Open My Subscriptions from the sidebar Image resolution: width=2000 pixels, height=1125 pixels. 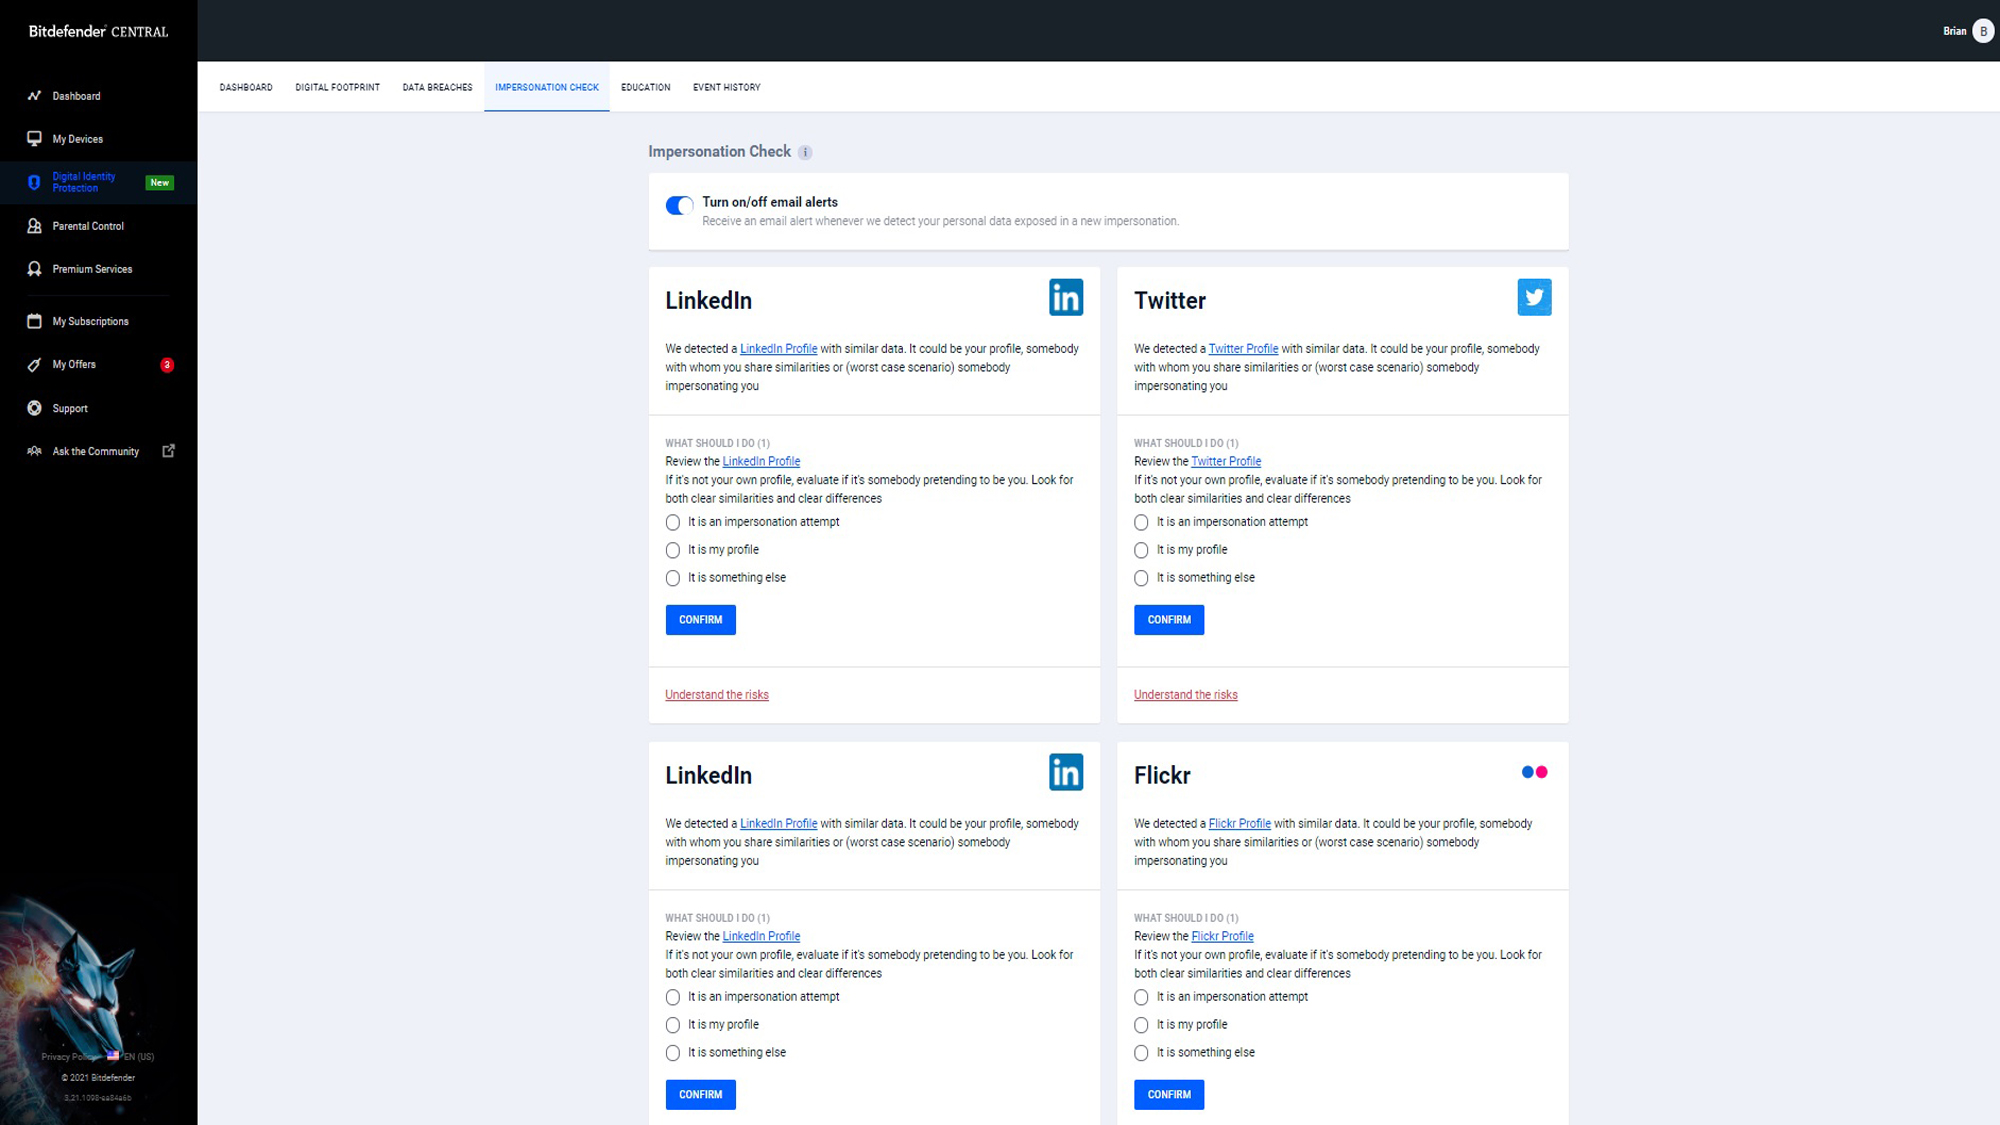(x=98, y=321)
